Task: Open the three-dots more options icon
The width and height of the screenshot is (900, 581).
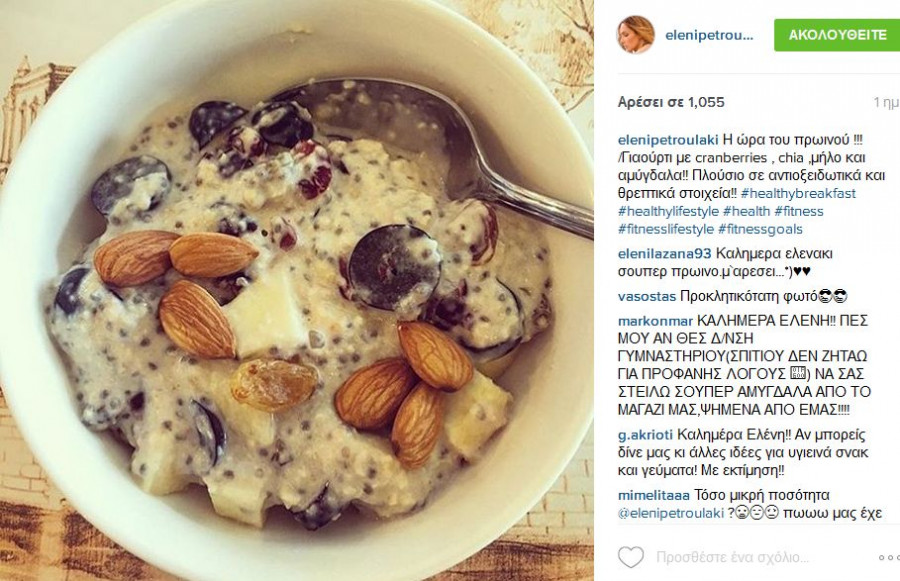Action: click(x=889, y=557)
